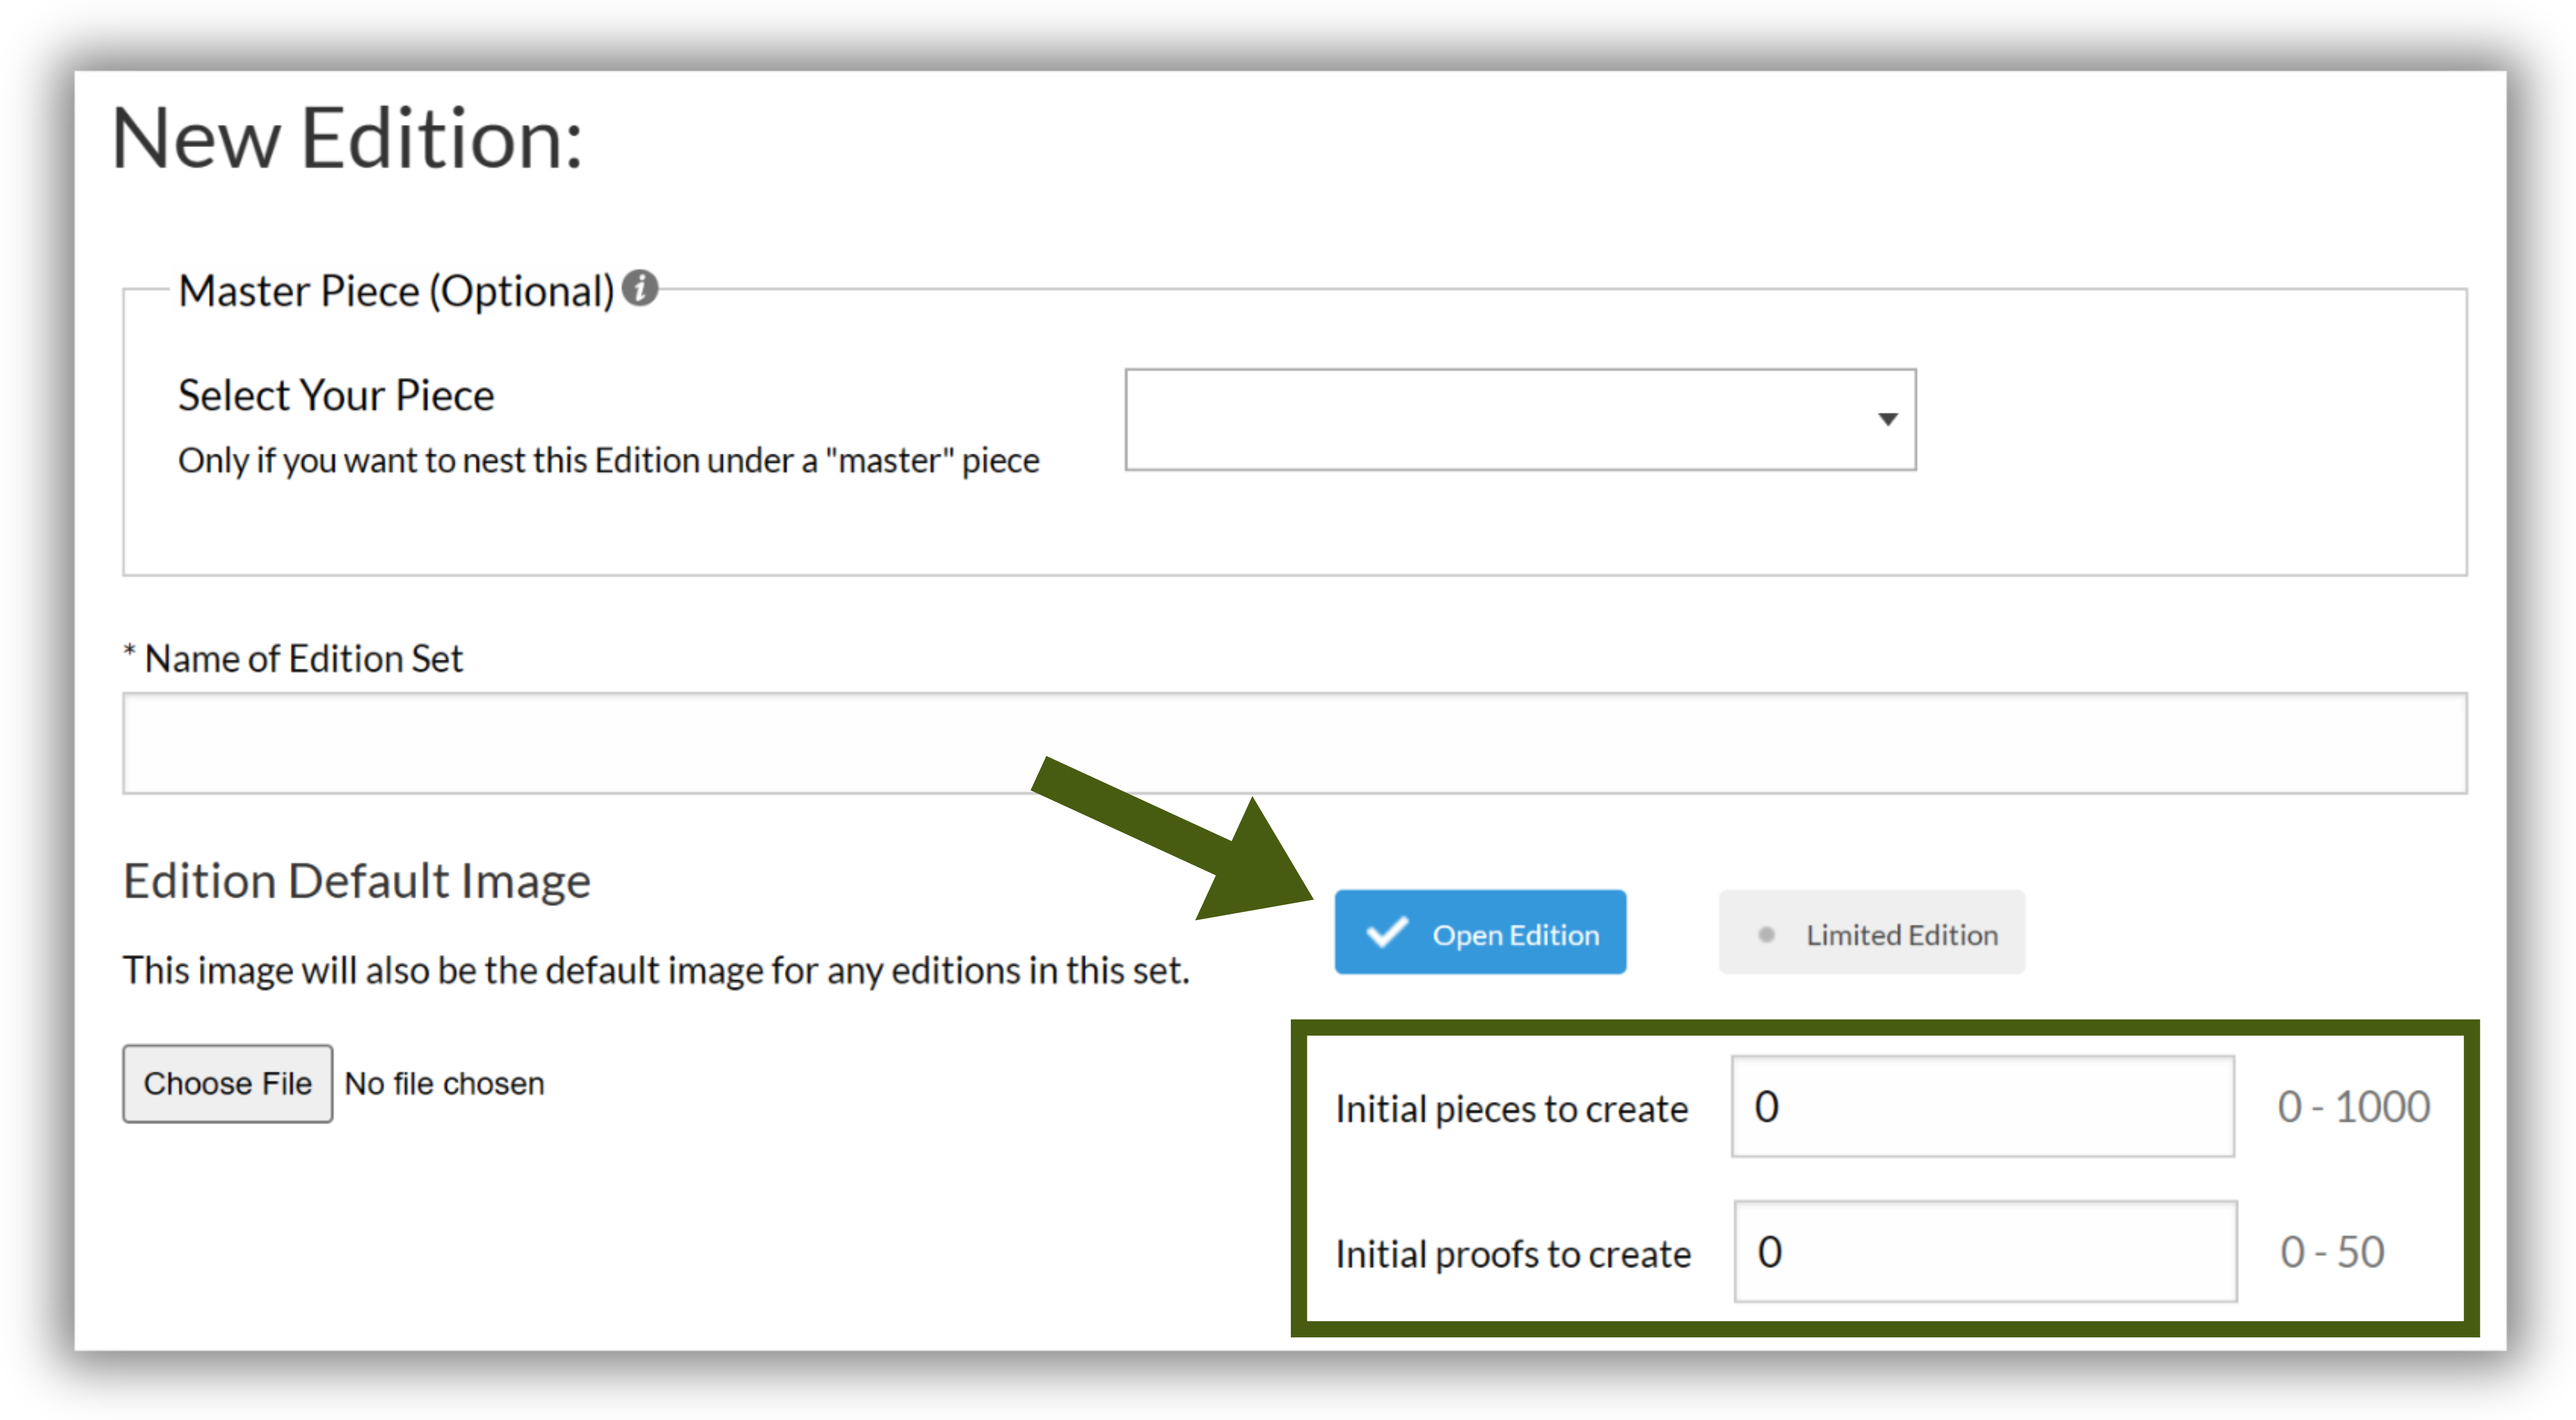Open the Select Your Piece dropdown

1520,419
